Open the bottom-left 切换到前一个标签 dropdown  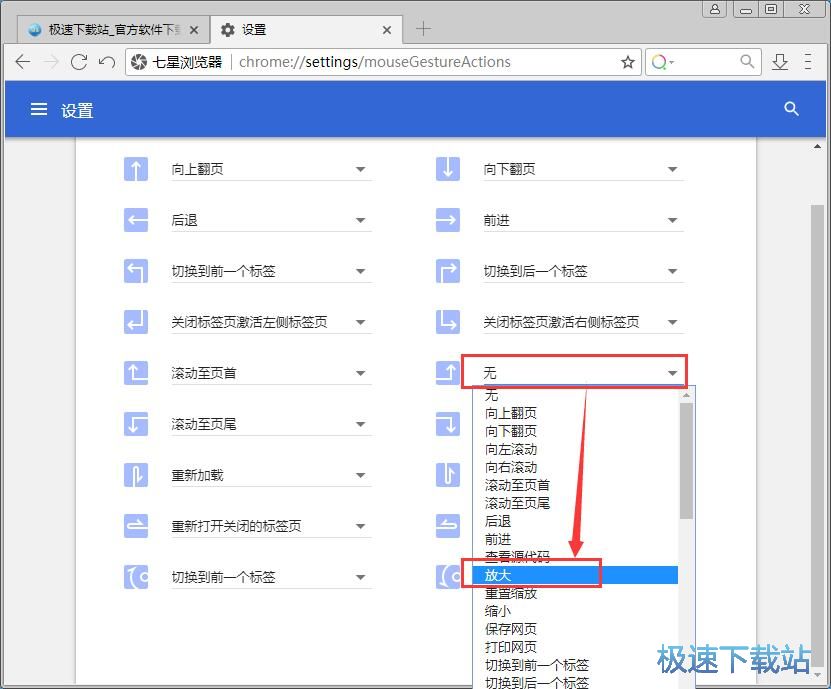[271, 577]
